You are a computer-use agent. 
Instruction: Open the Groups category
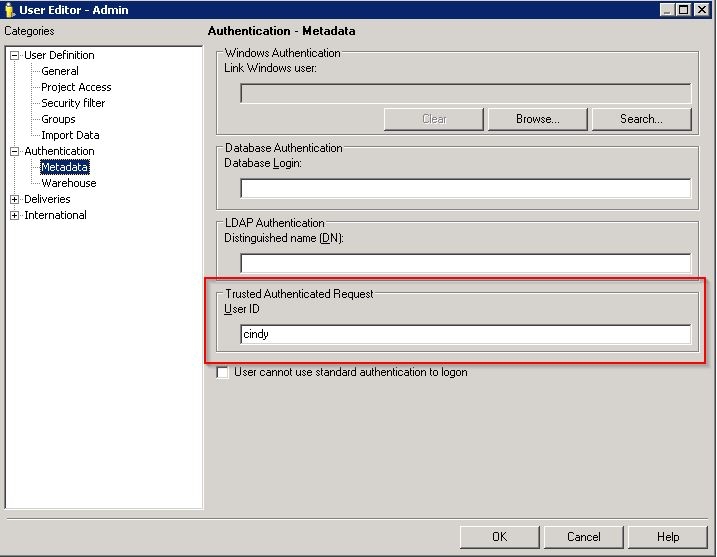point(58,119)
